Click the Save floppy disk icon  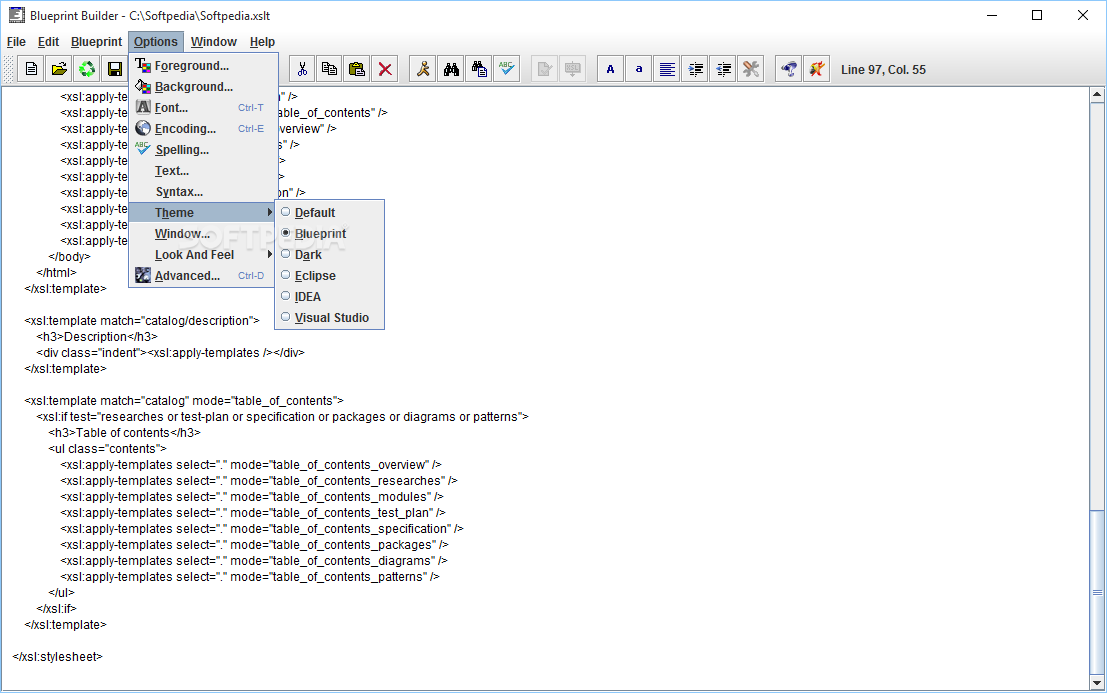114,69
